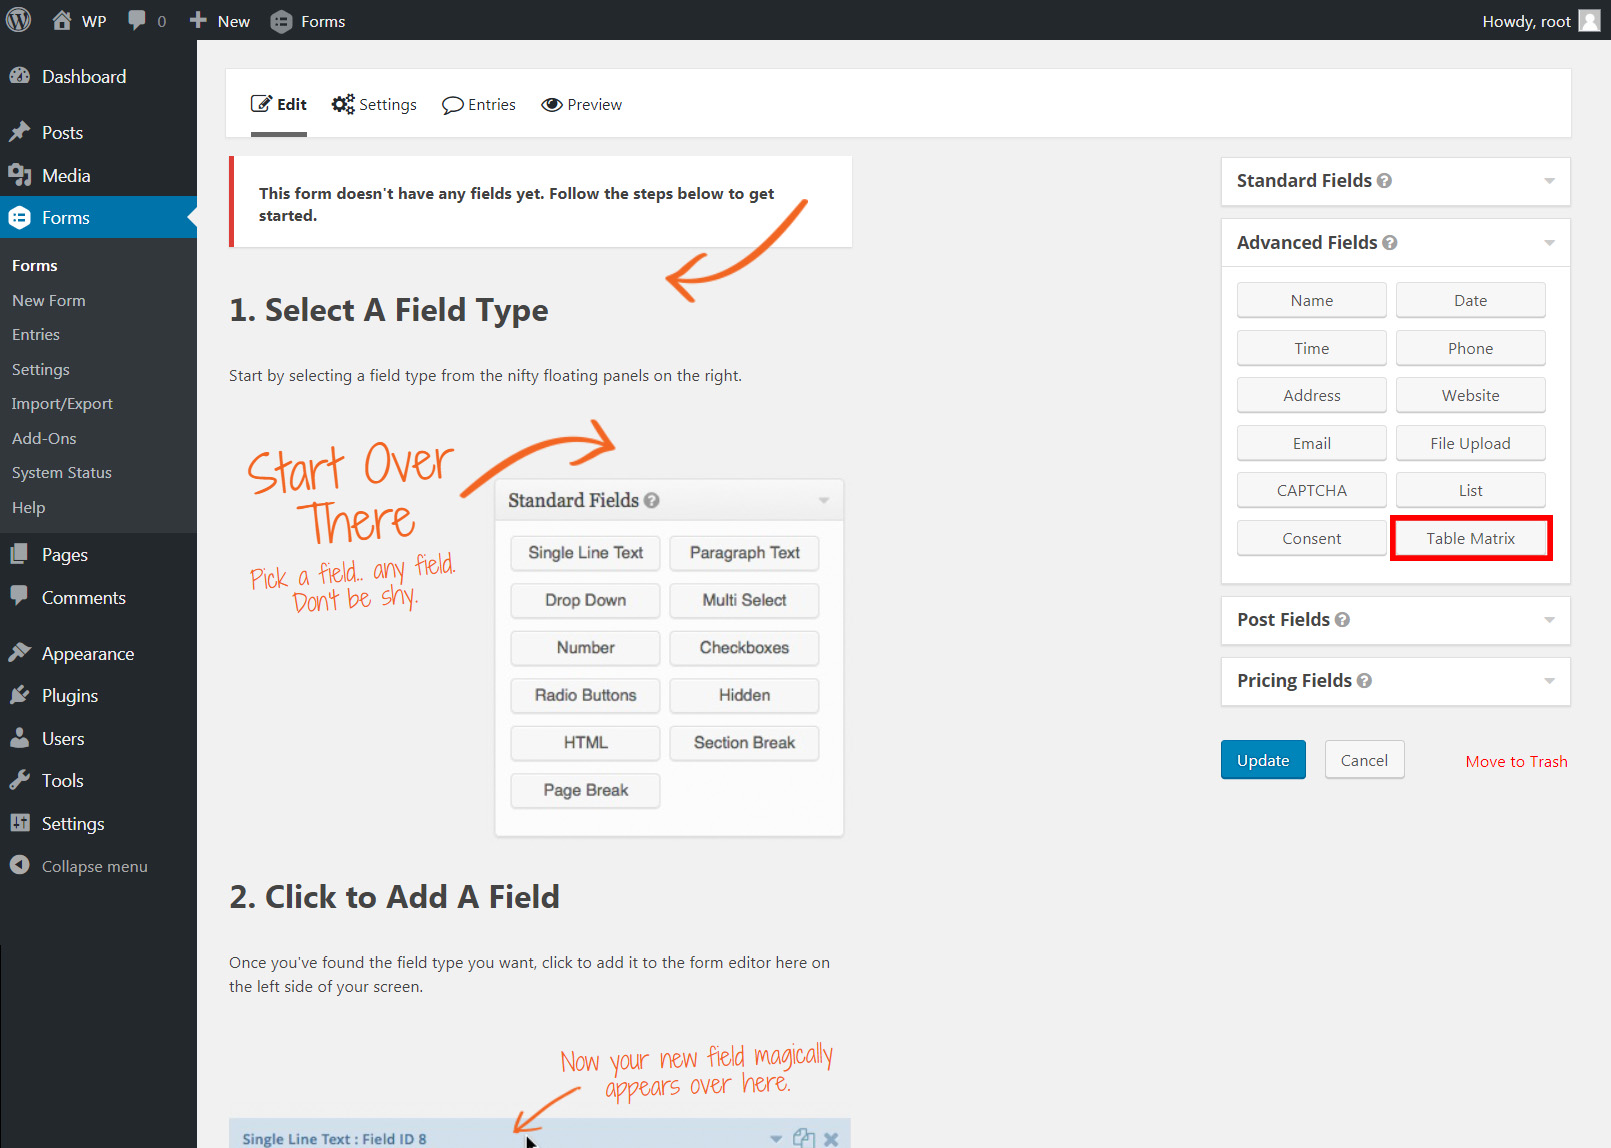Add a Table Matrix field
The image size is (1611, 1148).
click(x=1471, y=538)
